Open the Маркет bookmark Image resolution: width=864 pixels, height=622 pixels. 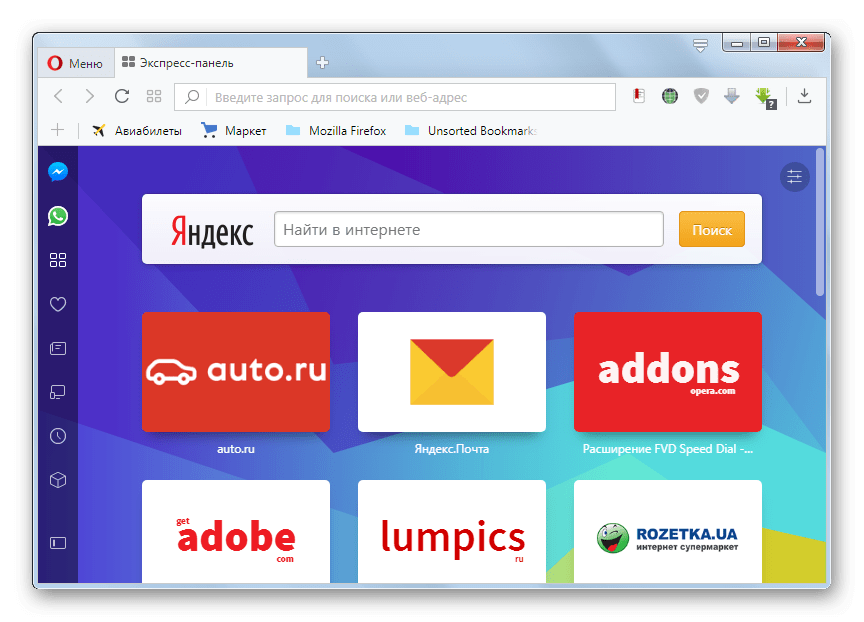pos(234,131)
